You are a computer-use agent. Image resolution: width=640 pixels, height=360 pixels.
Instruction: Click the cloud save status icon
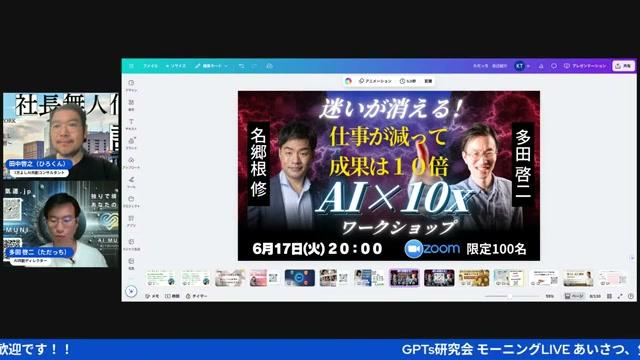coord(269,66)
